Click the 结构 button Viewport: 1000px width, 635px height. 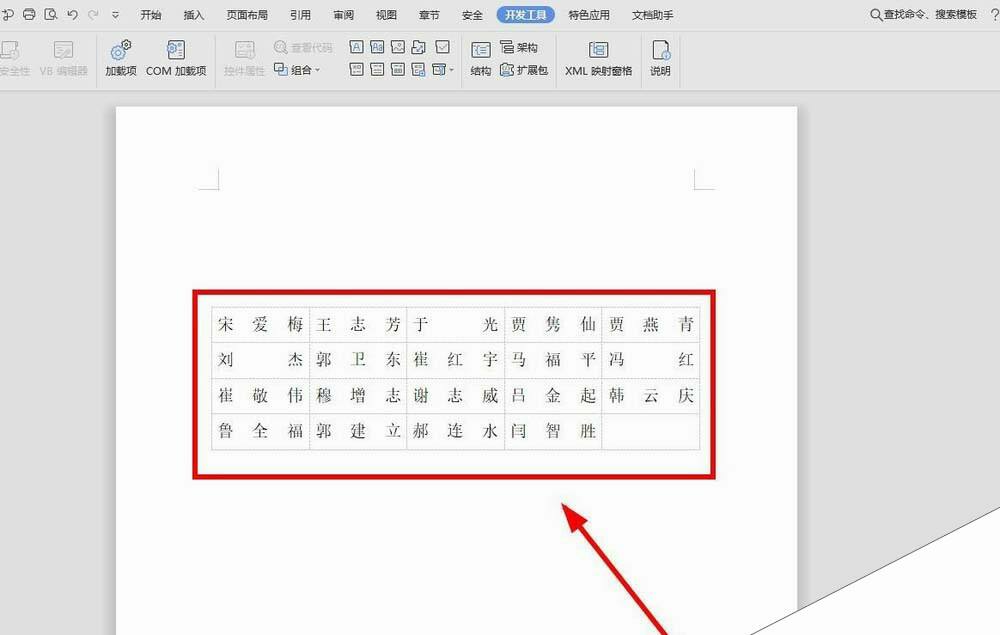click(x=480, y=59)
